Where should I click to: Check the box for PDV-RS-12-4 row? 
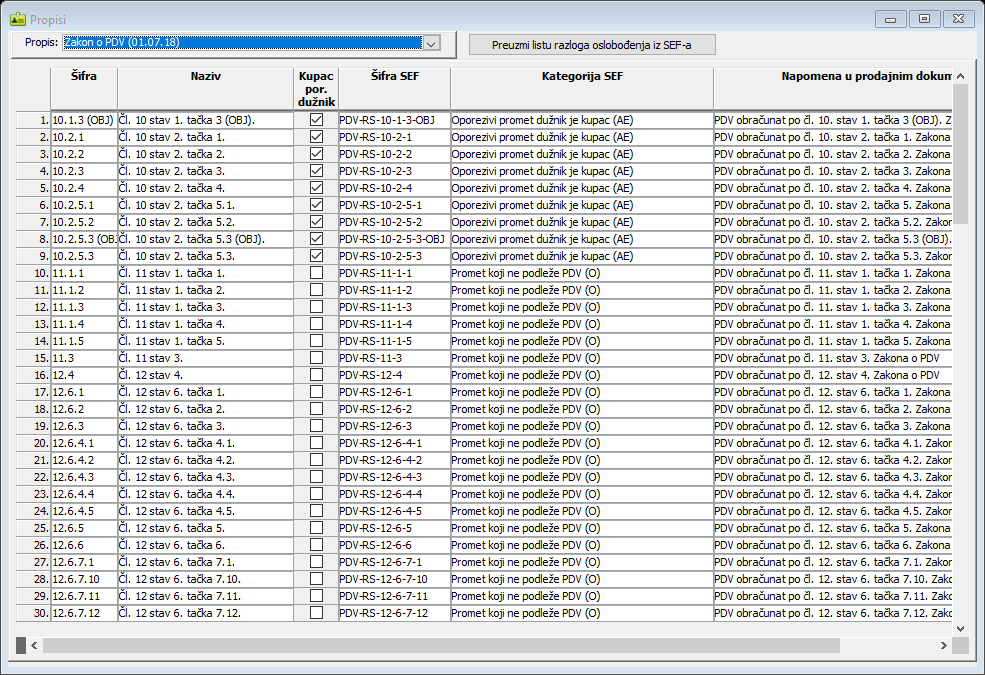316,375
